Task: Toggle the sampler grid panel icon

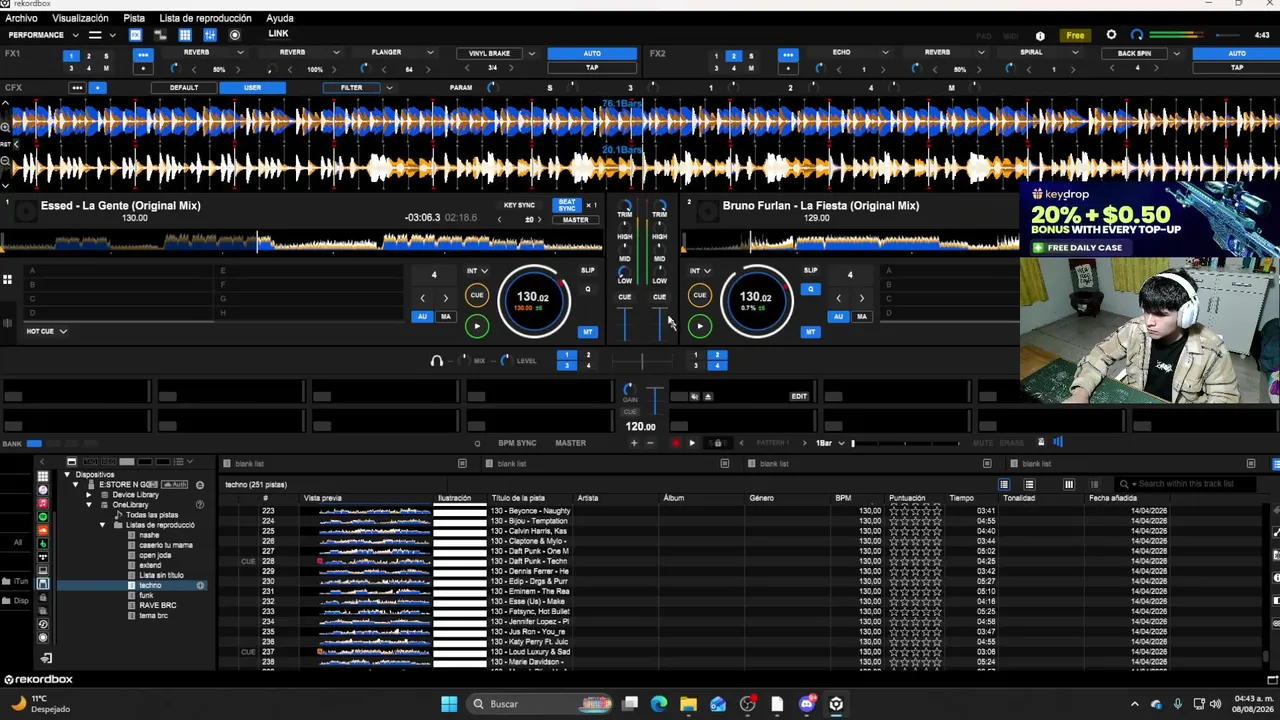Action: point(185,35)
